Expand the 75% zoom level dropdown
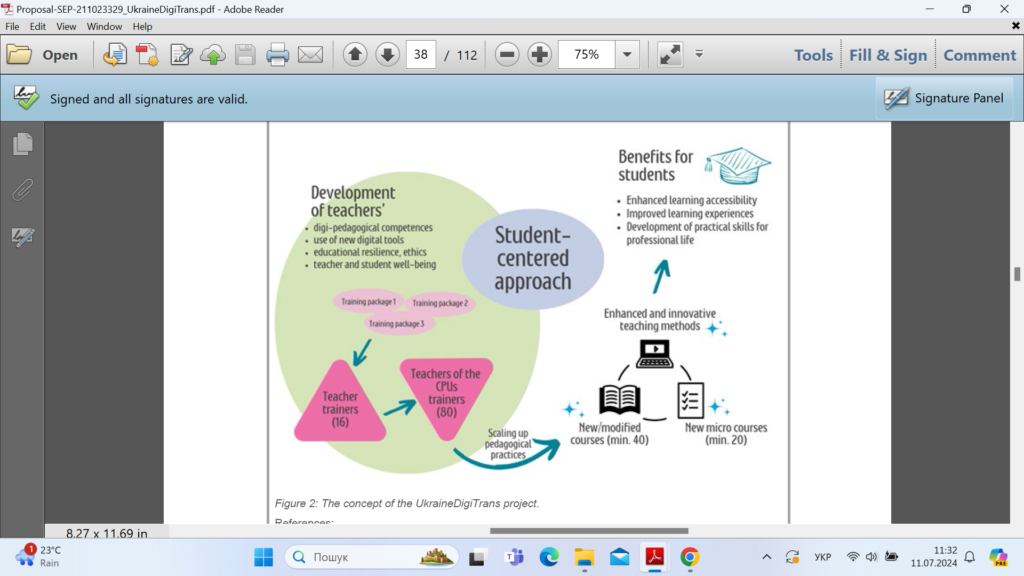The image size is (1024, 576). pos(627,55)
